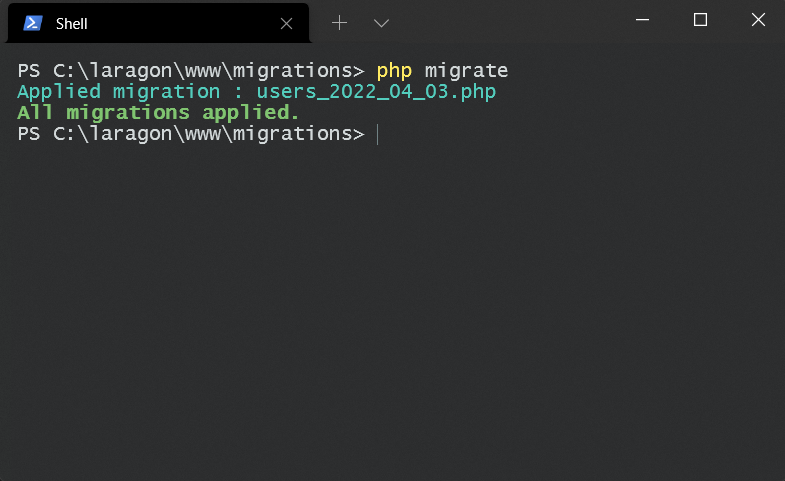Click the first PS C:\laragon\www\migrations prompt

pyautogui.click(x=191, y=71)
